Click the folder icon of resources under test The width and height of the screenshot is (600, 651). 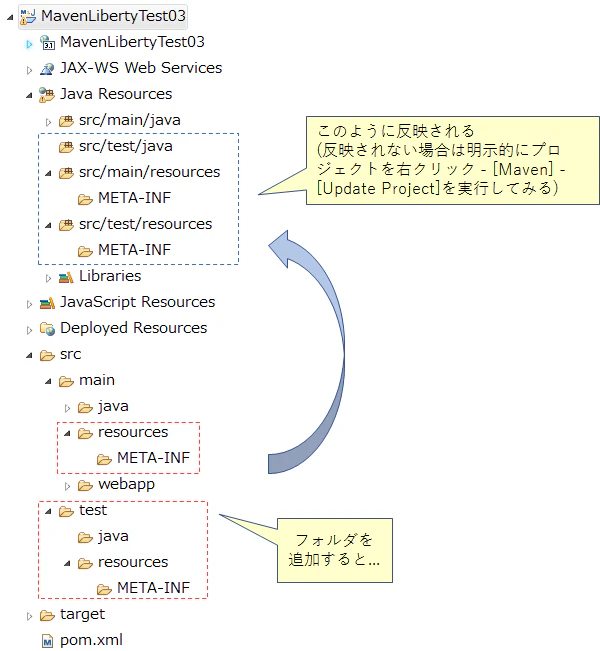pyautogui.click(x=85, y=563)
